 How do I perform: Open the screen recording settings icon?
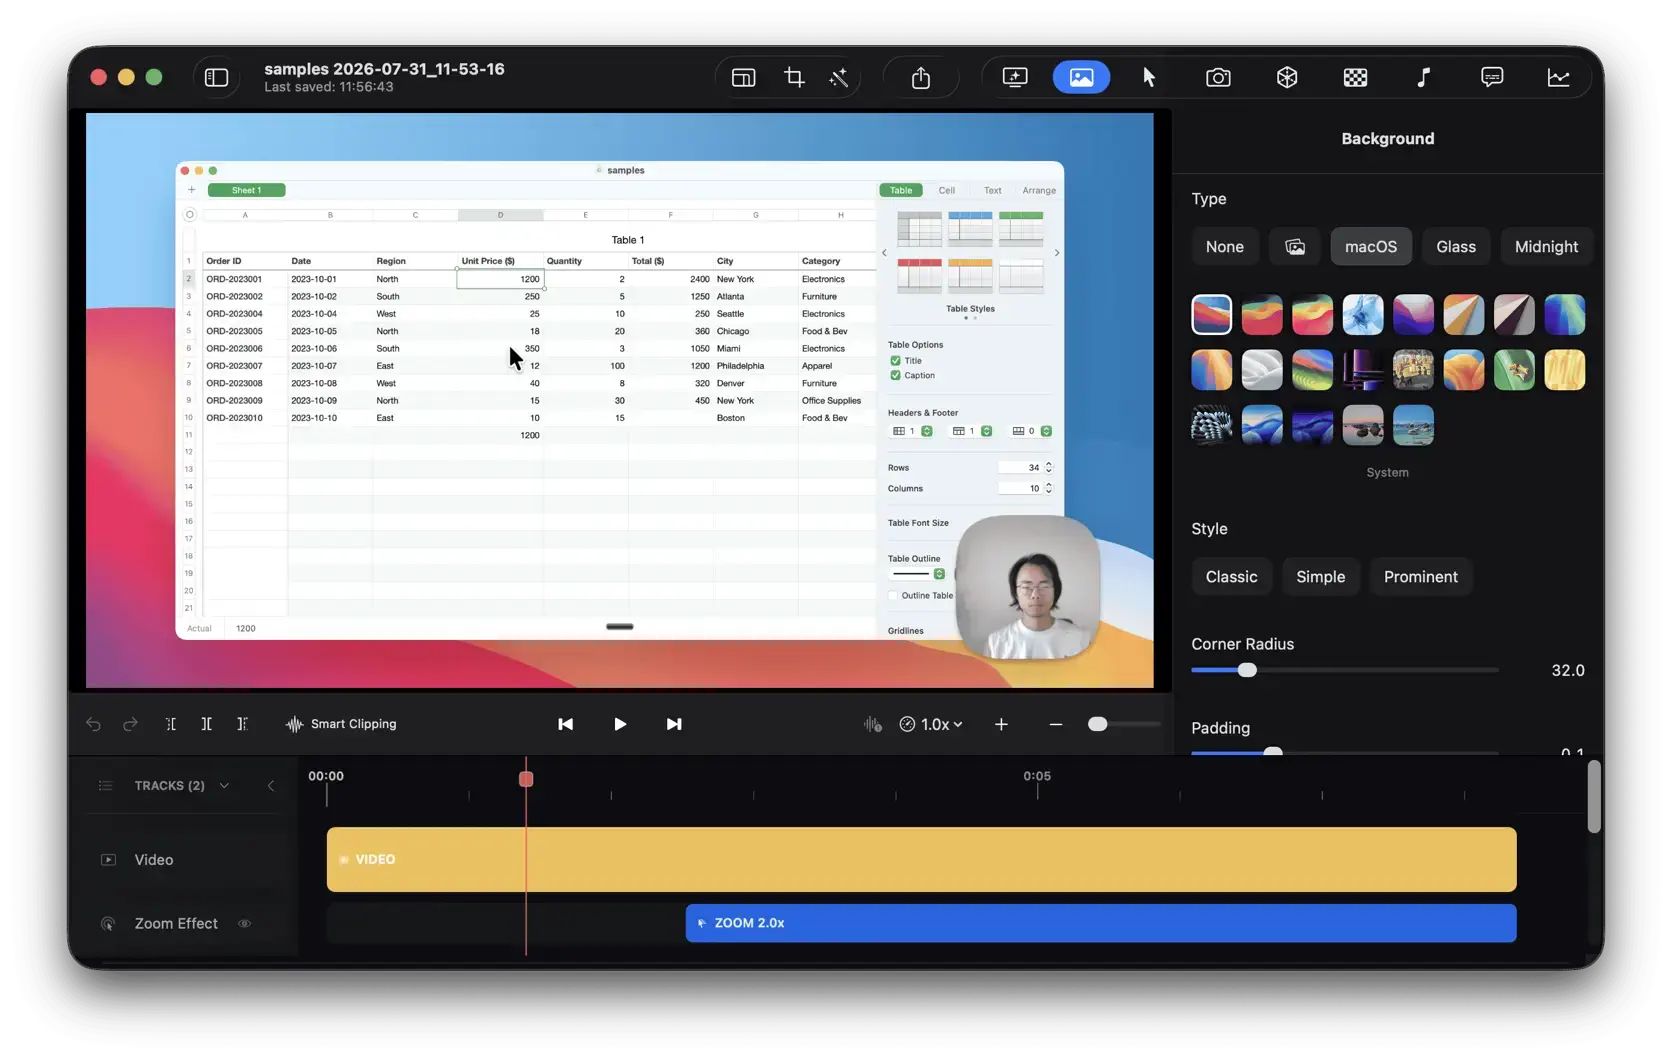click(x=1015, y=77)
